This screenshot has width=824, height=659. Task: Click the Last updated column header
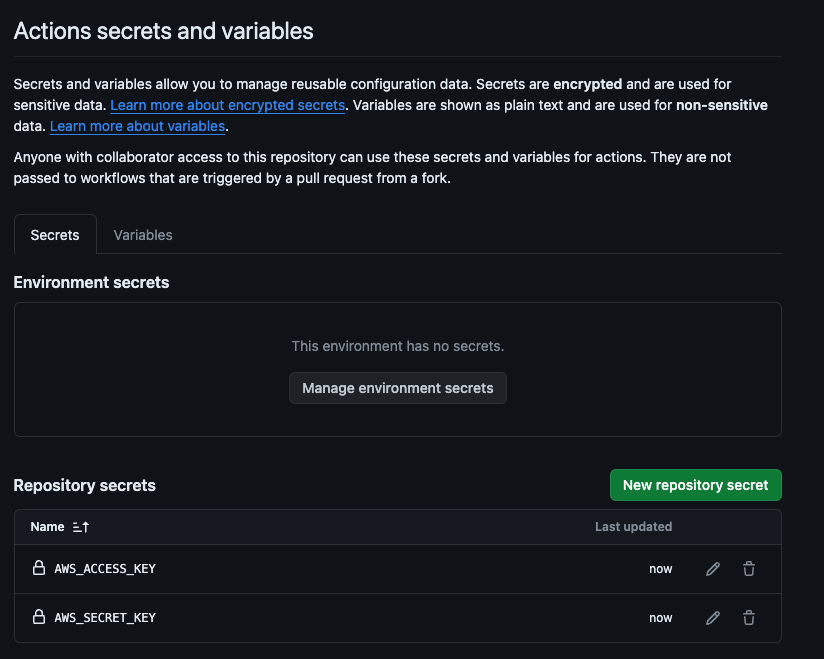[633, 527]
